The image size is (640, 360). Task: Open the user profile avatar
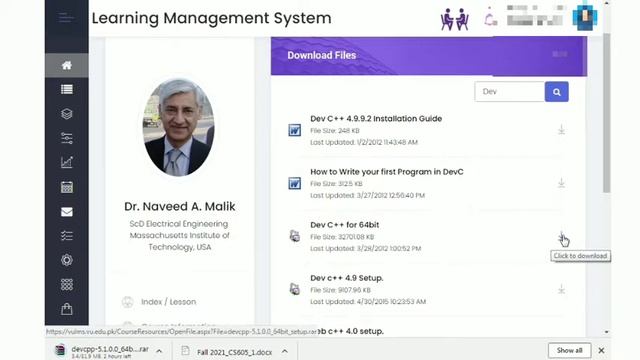(584, 17)
